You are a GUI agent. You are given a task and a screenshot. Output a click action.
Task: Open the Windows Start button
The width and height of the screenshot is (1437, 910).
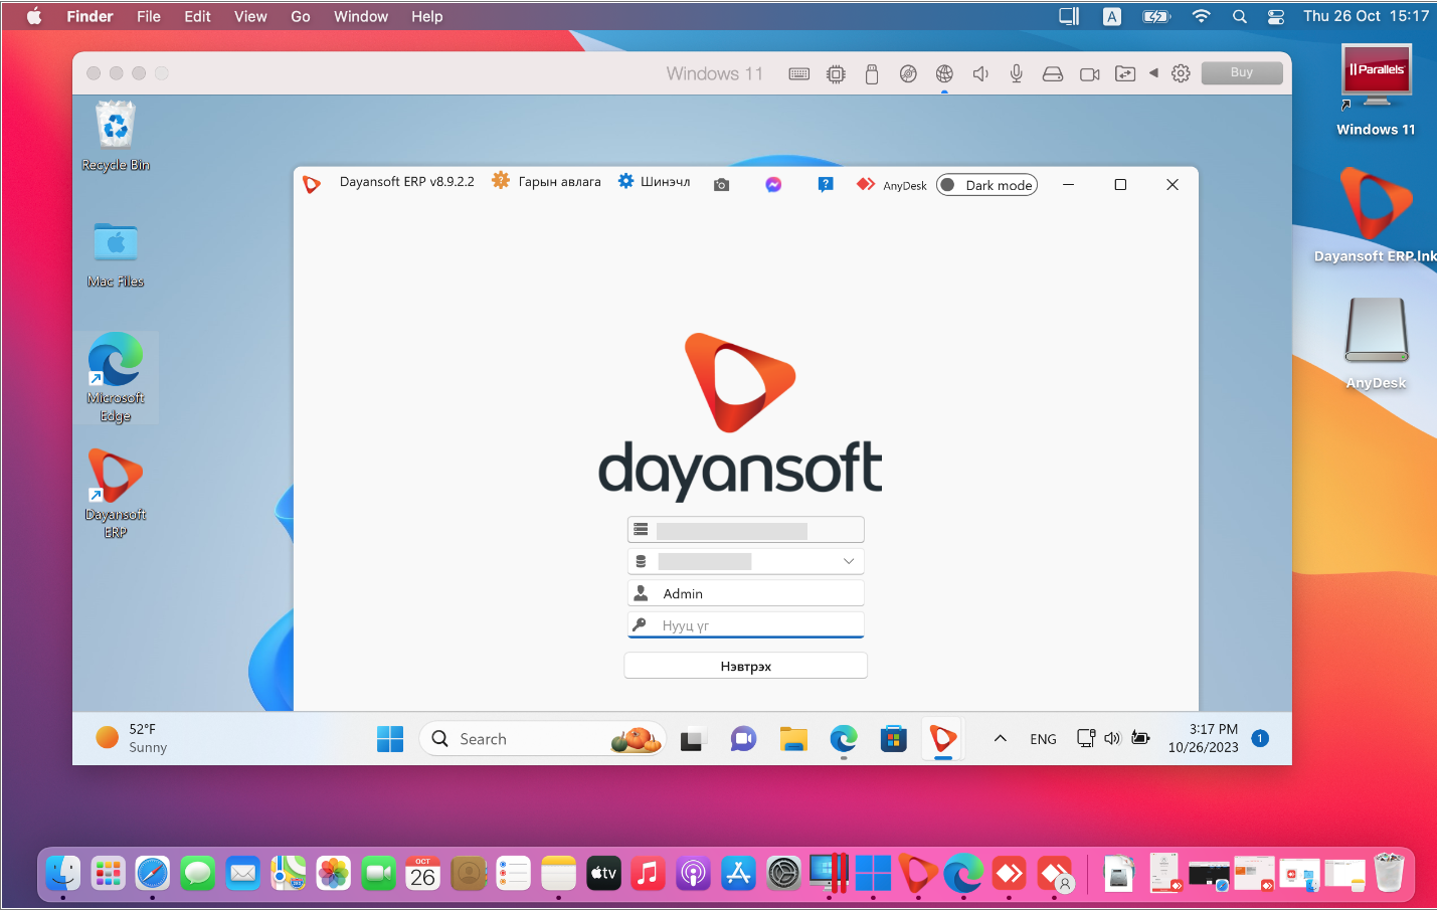[x=390, y=739]
